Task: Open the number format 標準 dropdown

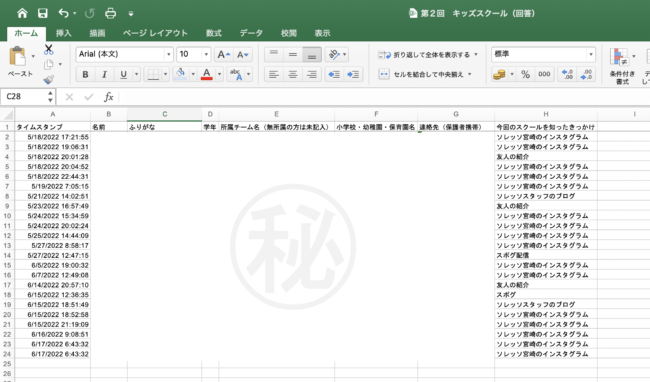Action: click(x=590, y=54)
